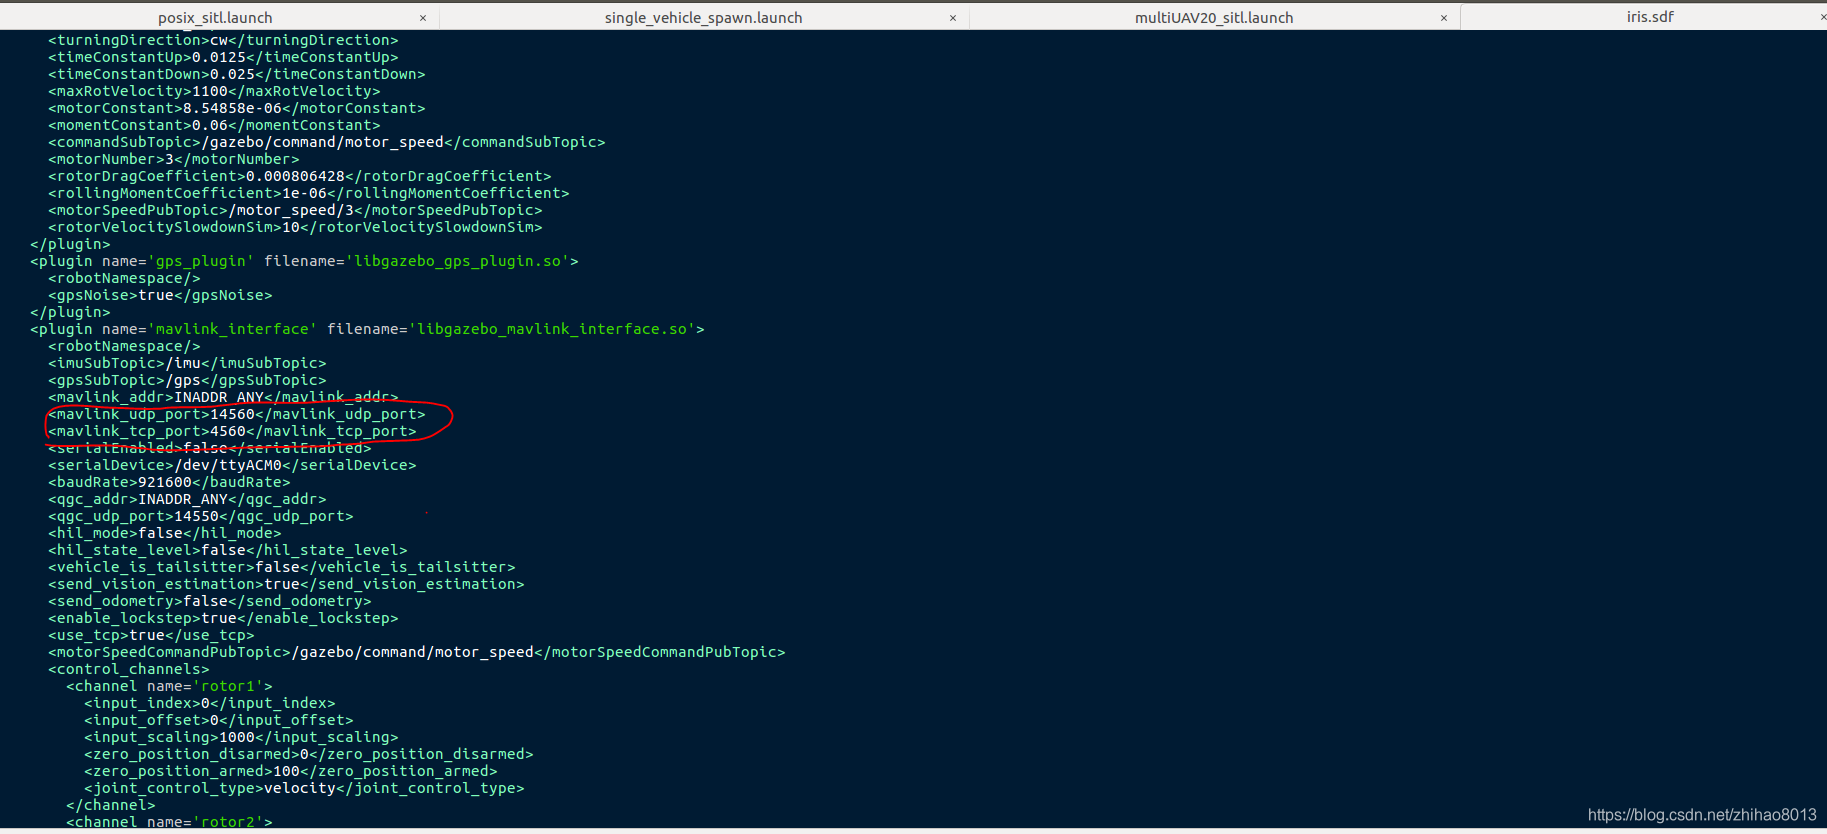Click the motorConstant 8.54858e-06 line
This screenshot has width=1827, height=834.
pyautogui.click(x=237, y=108)
